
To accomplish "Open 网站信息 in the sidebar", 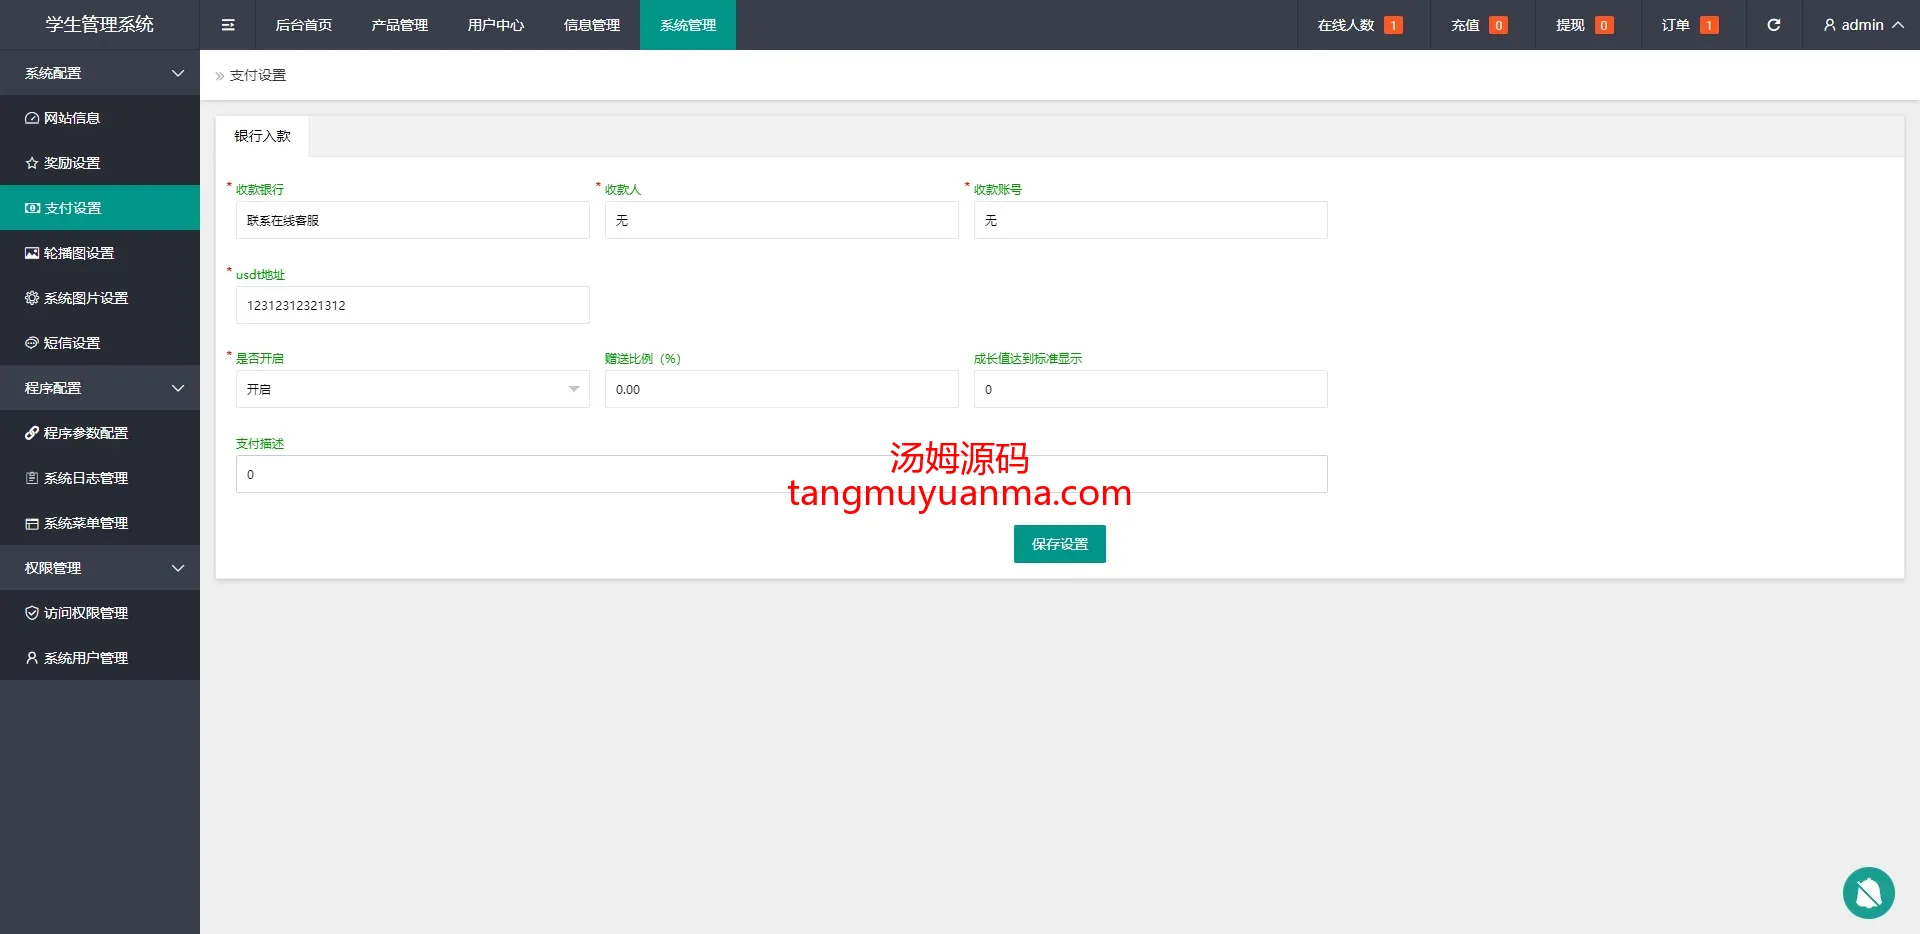I will (x=72, y=118).
